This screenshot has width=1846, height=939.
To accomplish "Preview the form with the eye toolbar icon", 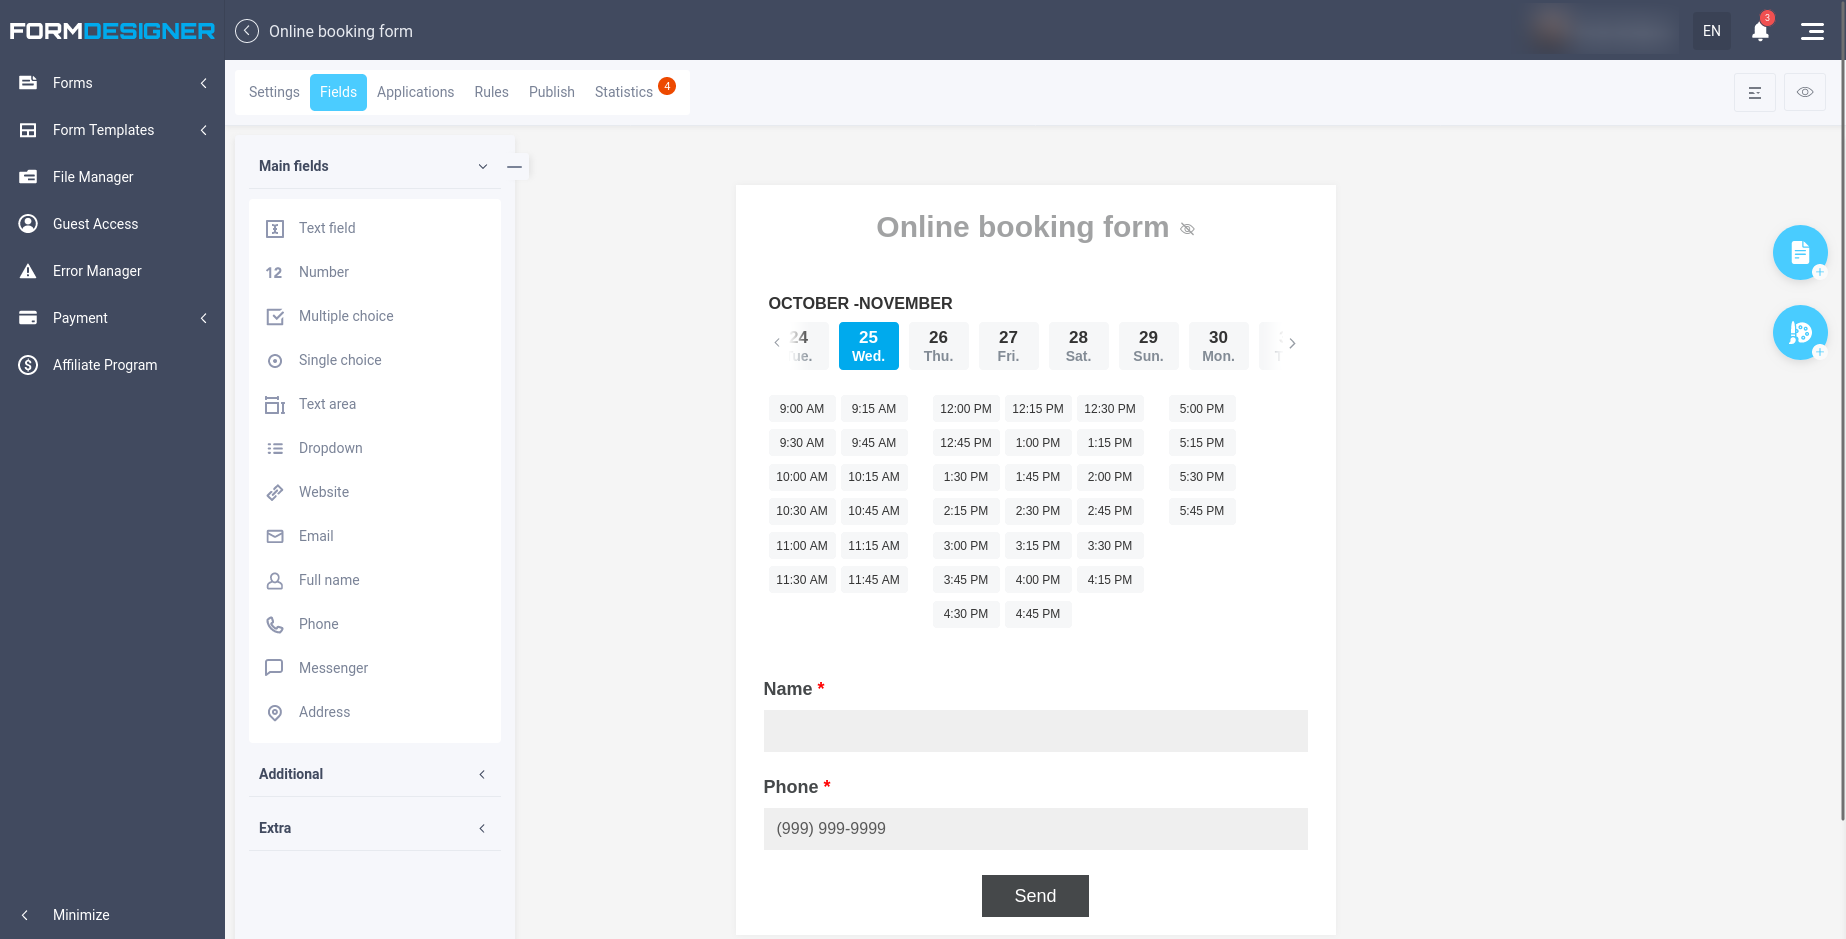I will tap(1805, 91).
